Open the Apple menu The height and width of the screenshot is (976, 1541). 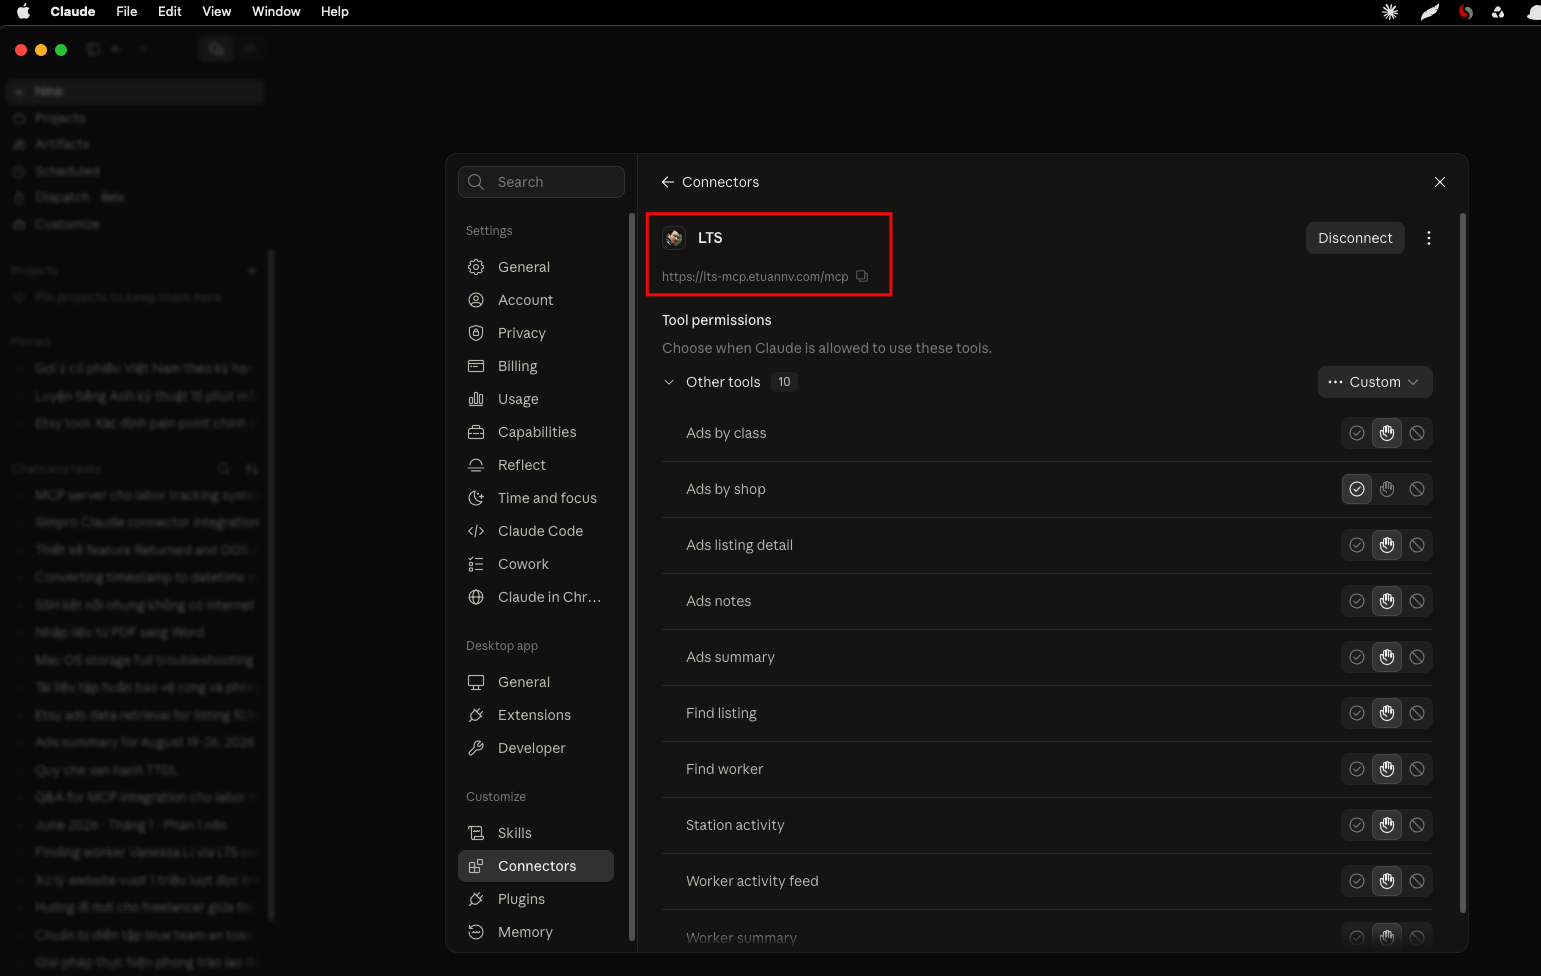[x=23, y=12]
